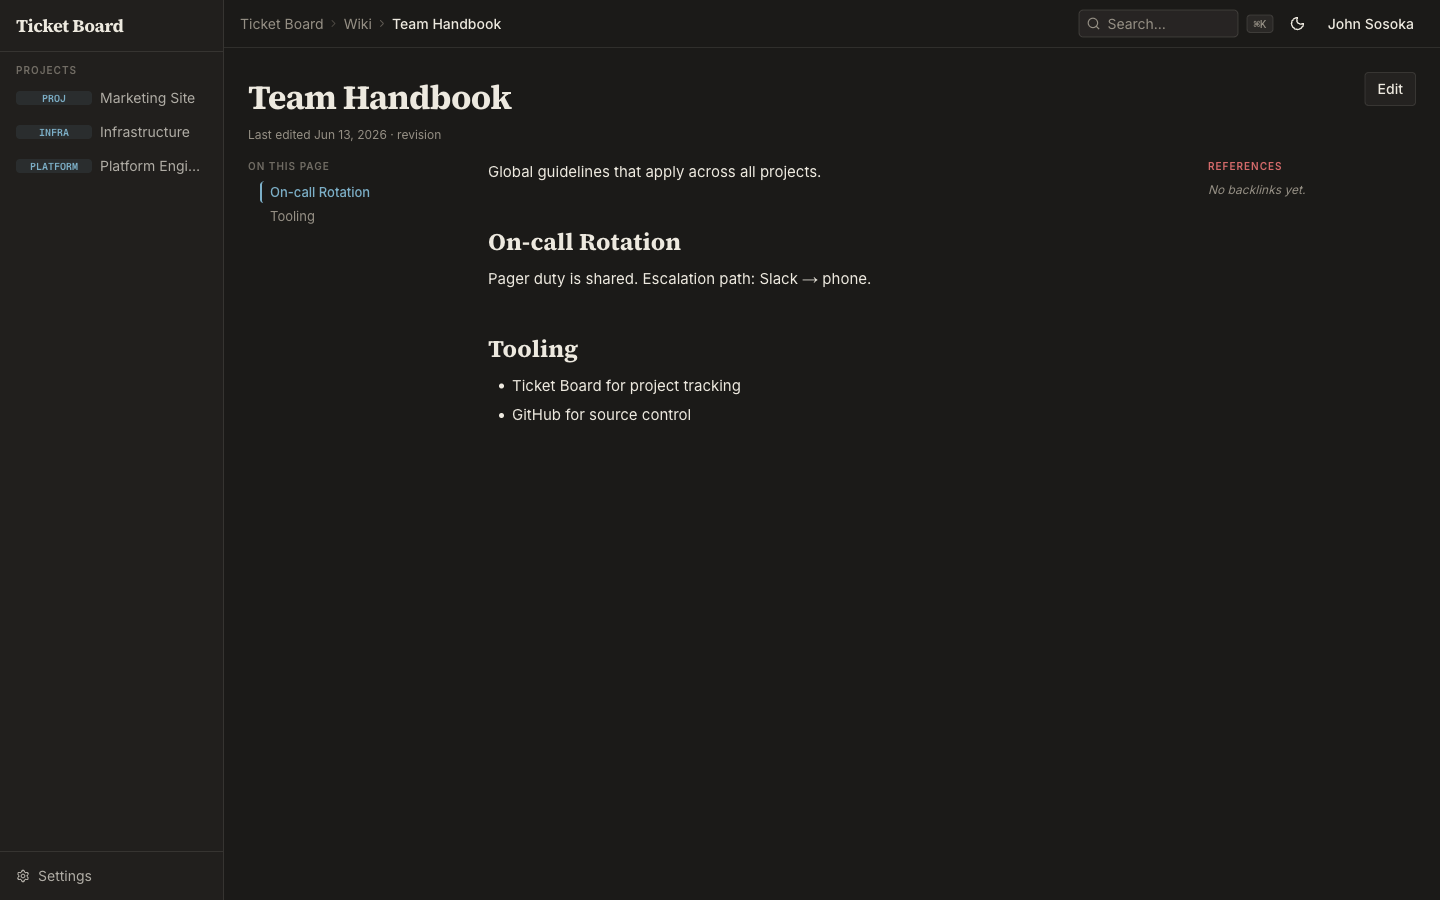Click the revision link text
This screenshot has height=900, width=1440.
419,135
